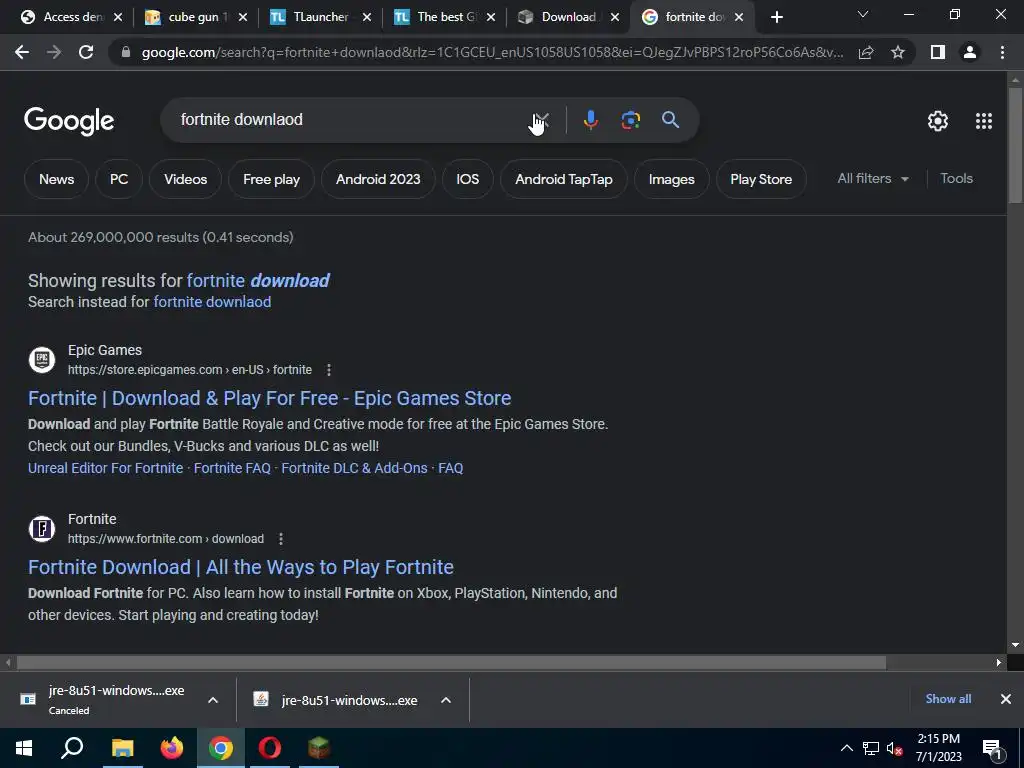The image size is (1024, 768).
Task: Switch to the TLauncher tab
Action: click(321, 17)
